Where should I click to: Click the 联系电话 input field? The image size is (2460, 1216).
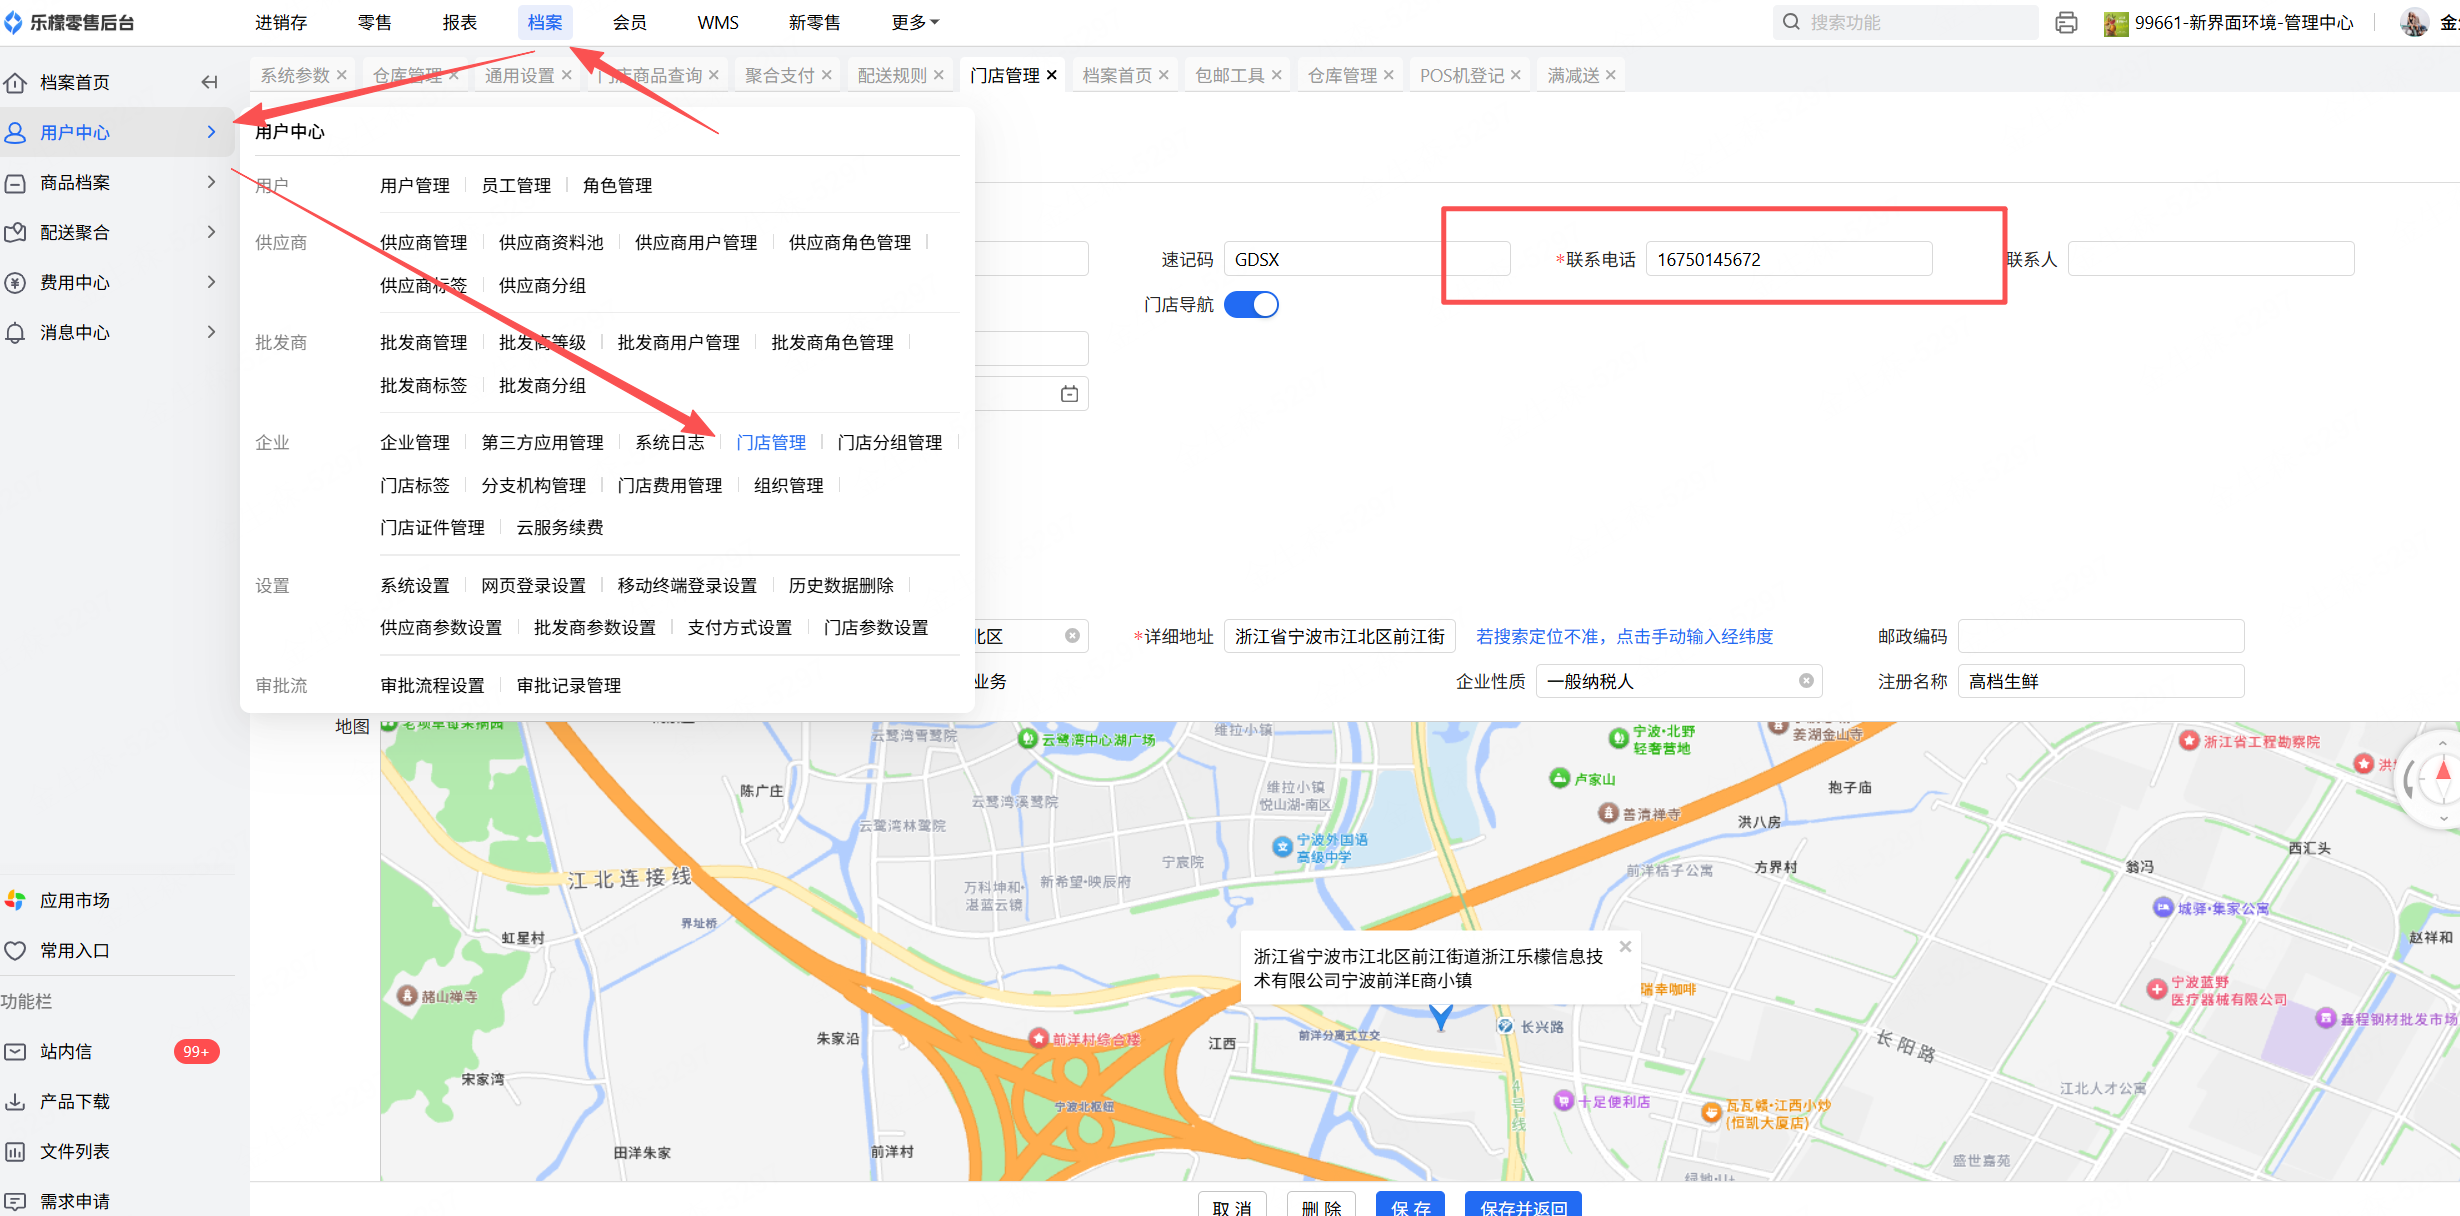(x=1788, y=259)
